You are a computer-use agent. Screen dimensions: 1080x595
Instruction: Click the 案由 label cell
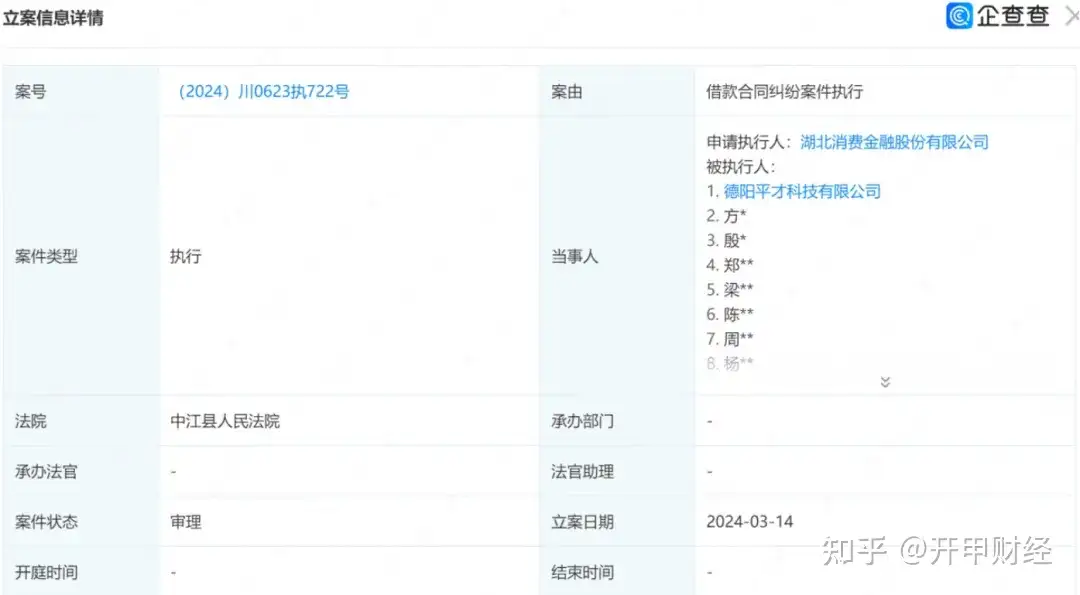(616, 92)
